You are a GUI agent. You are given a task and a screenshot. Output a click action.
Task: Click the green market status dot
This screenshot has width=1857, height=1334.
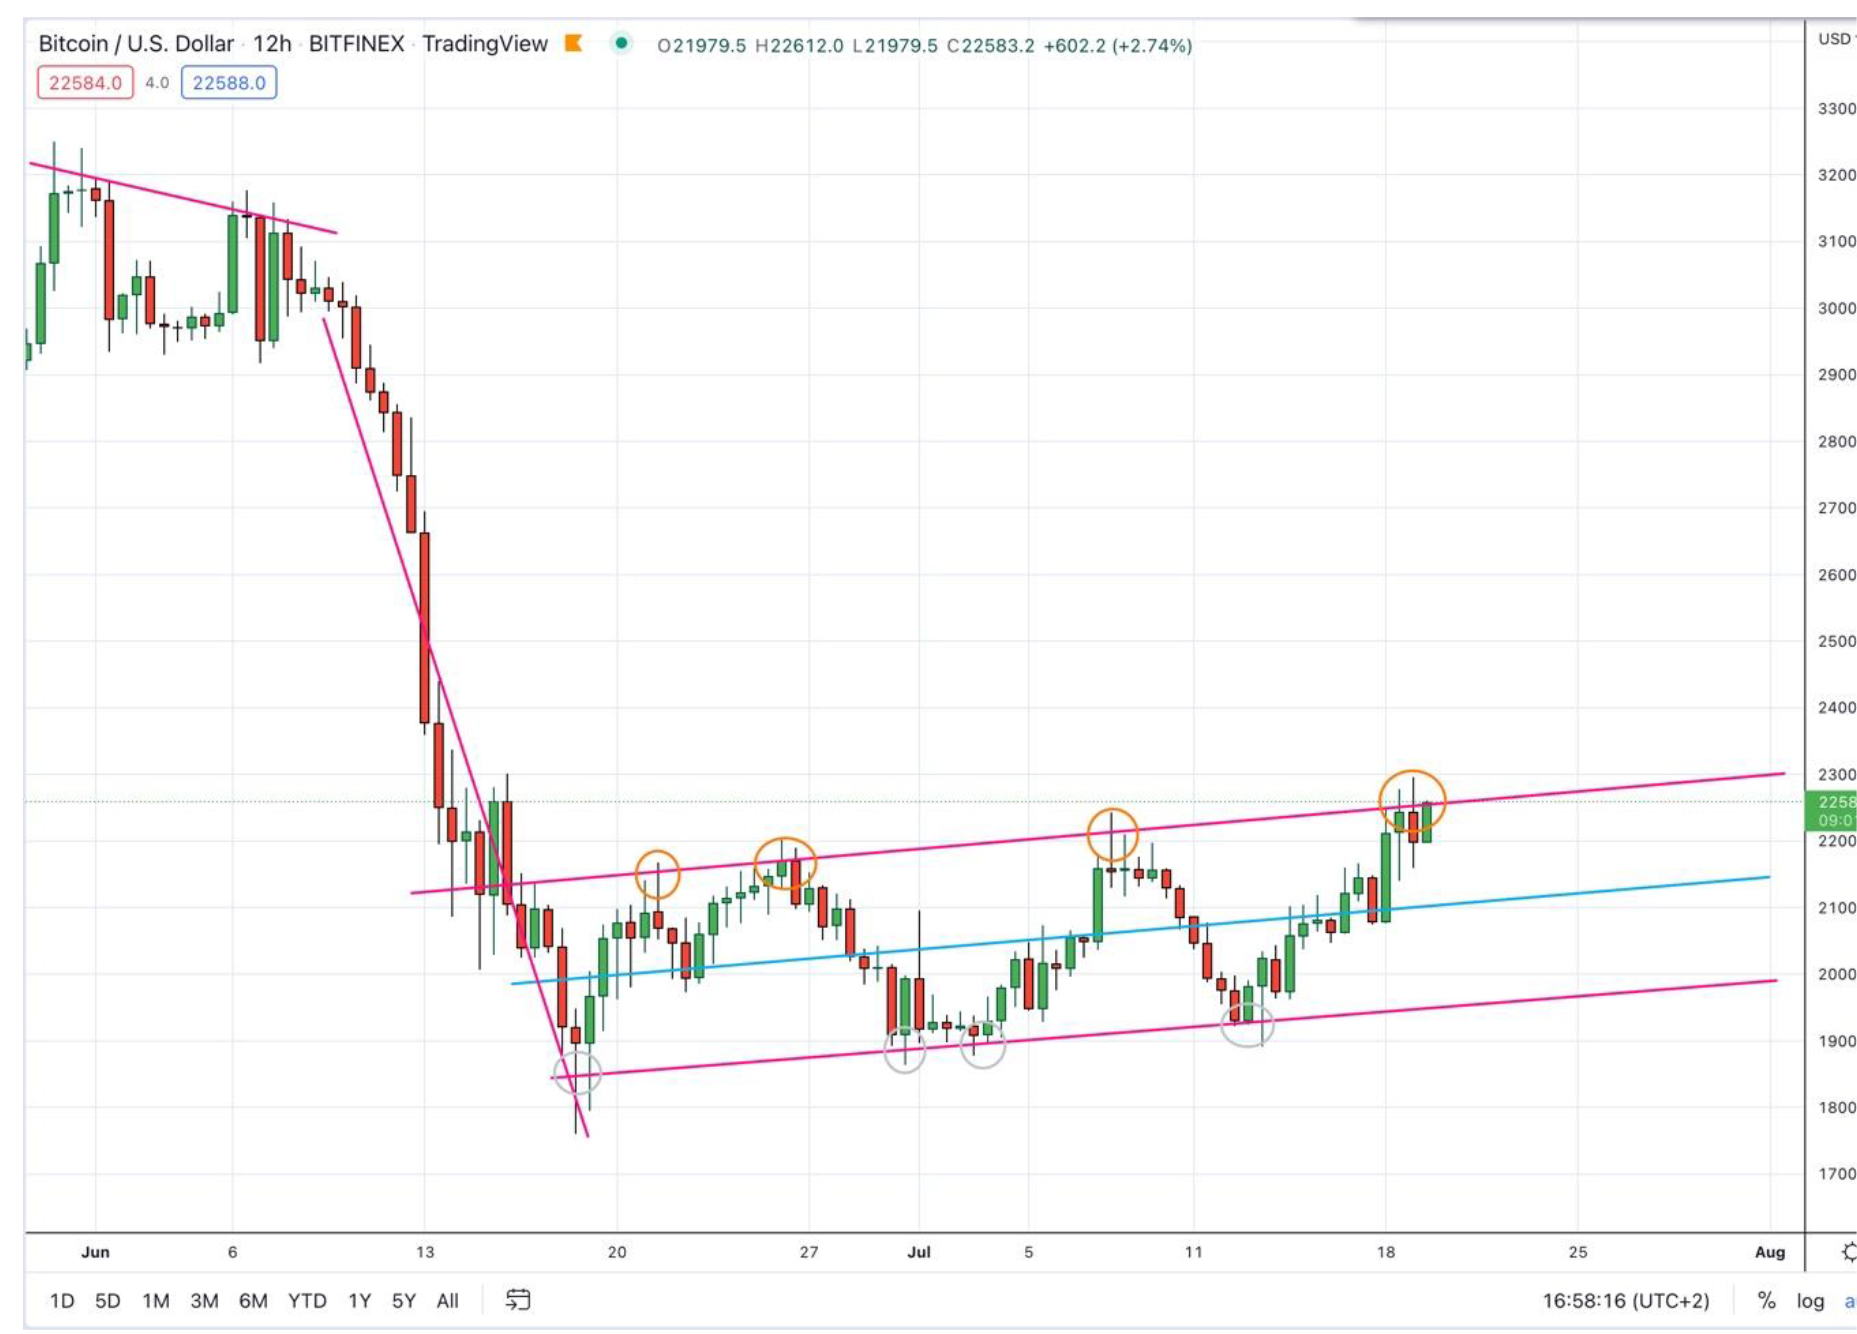tap(621, 43)
